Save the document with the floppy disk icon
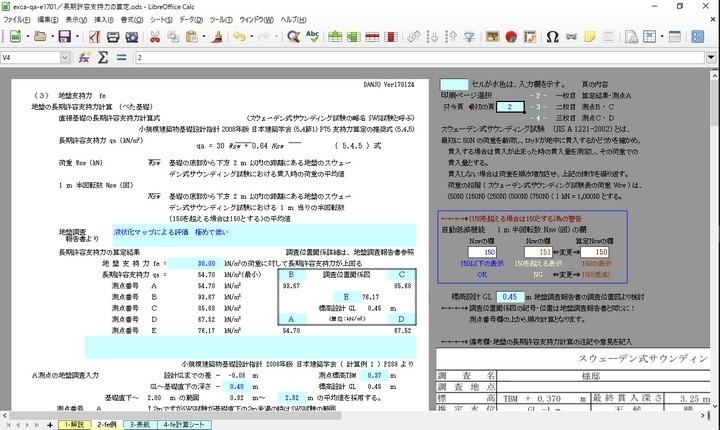This screenshot has width=720, height=430. coord(65,36)
